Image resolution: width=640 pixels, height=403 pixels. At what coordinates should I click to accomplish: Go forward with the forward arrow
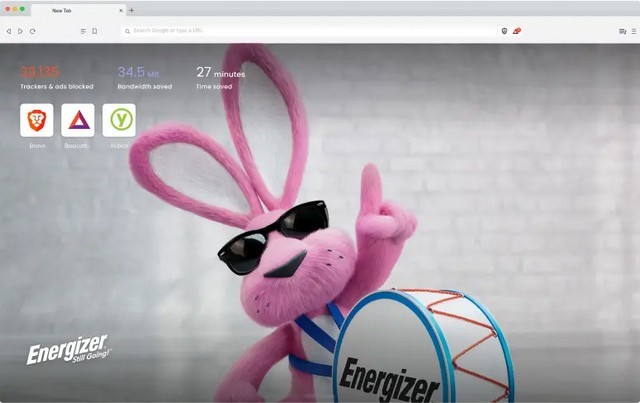20,31
